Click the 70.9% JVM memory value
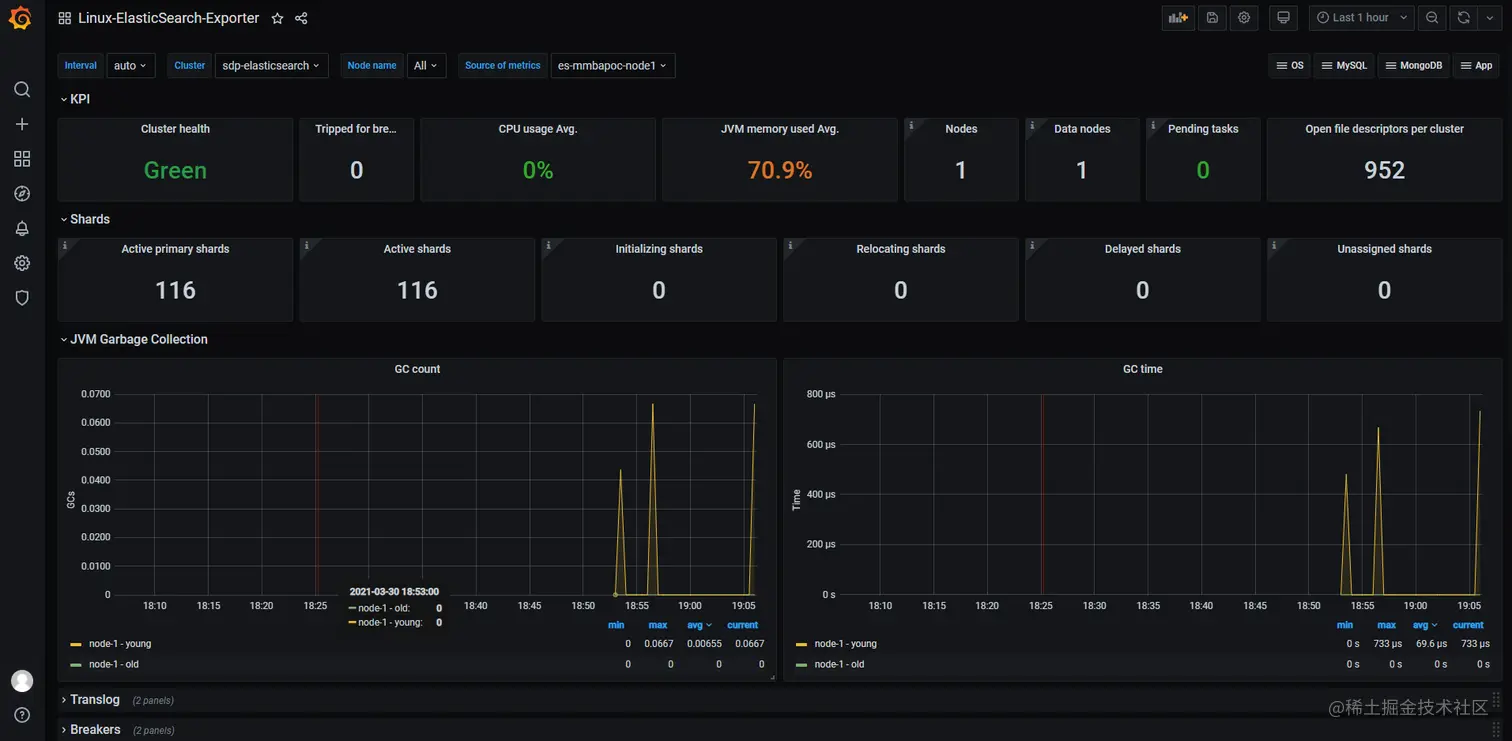1512x741 pixels. [x=780, y=170]
